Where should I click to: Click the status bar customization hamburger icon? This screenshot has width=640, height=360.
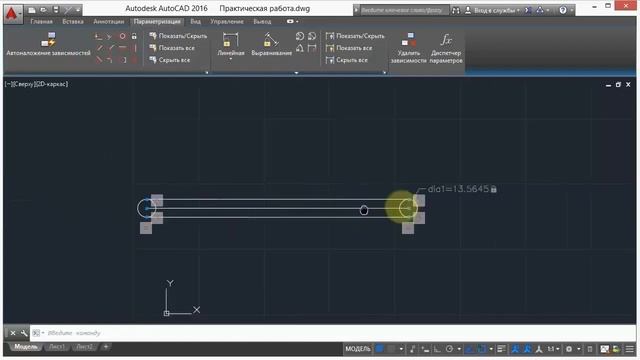630,349
